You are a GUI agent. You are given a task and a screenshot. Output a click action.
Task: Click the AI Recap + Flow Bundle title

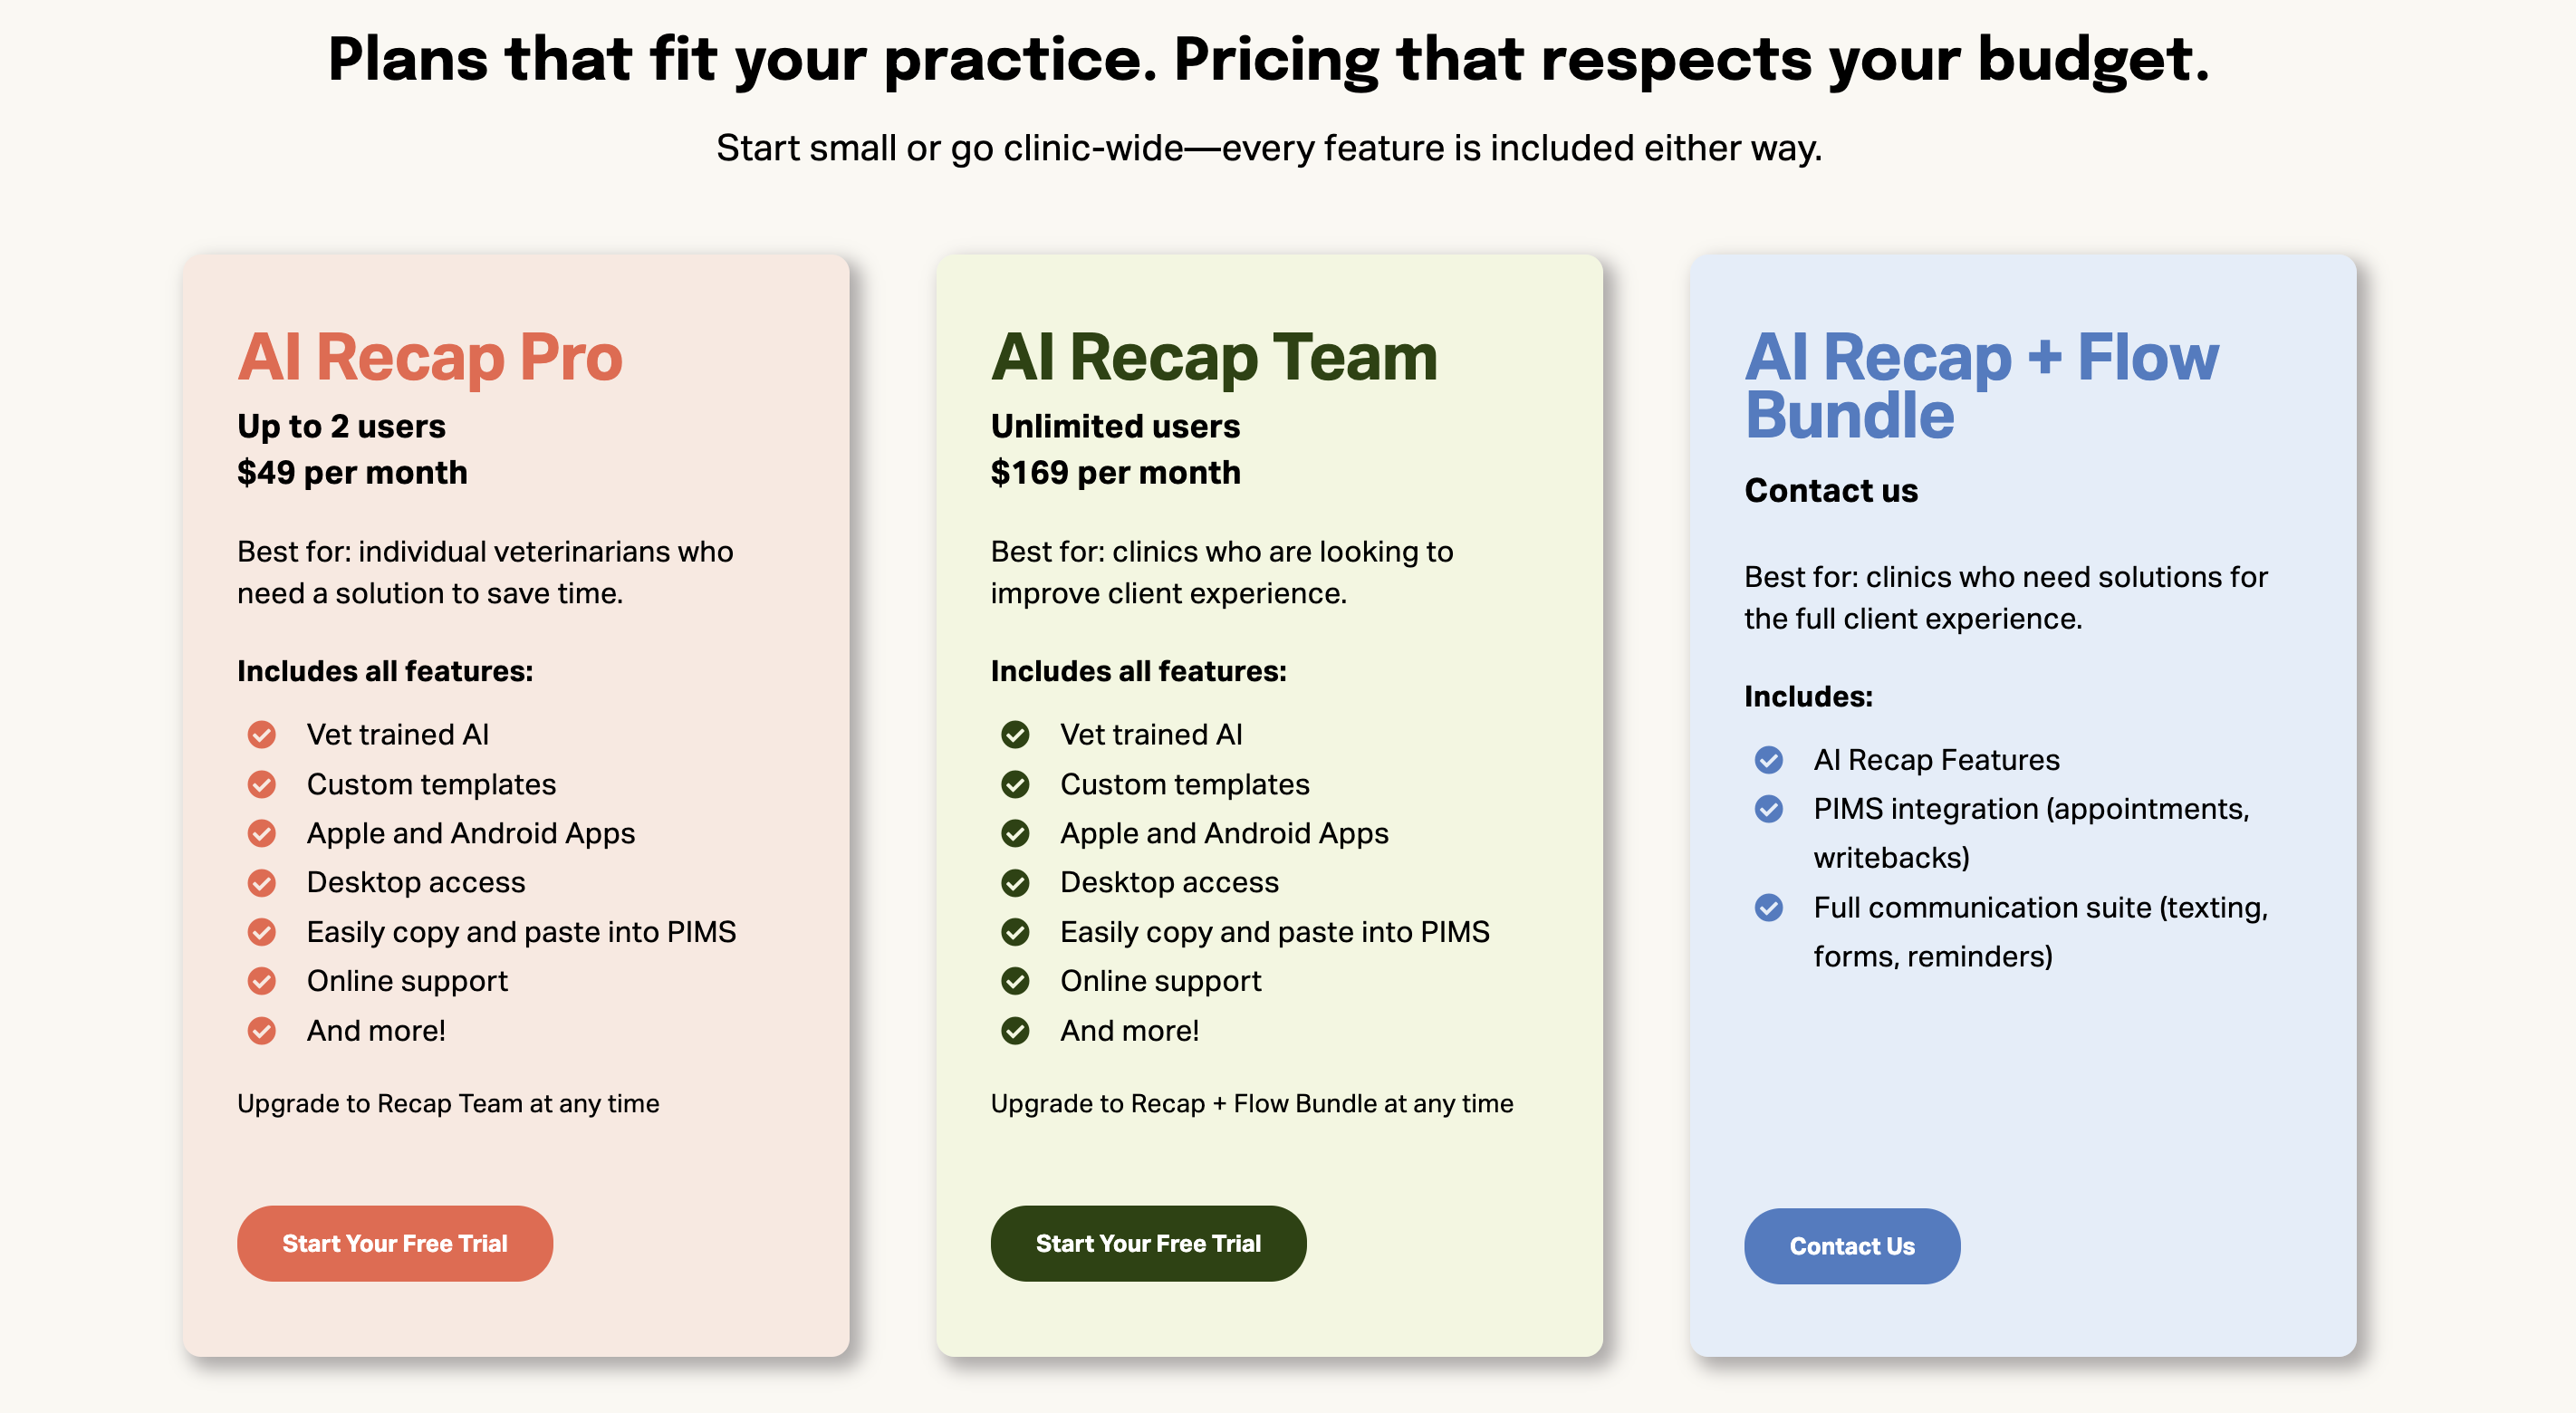1980,385
